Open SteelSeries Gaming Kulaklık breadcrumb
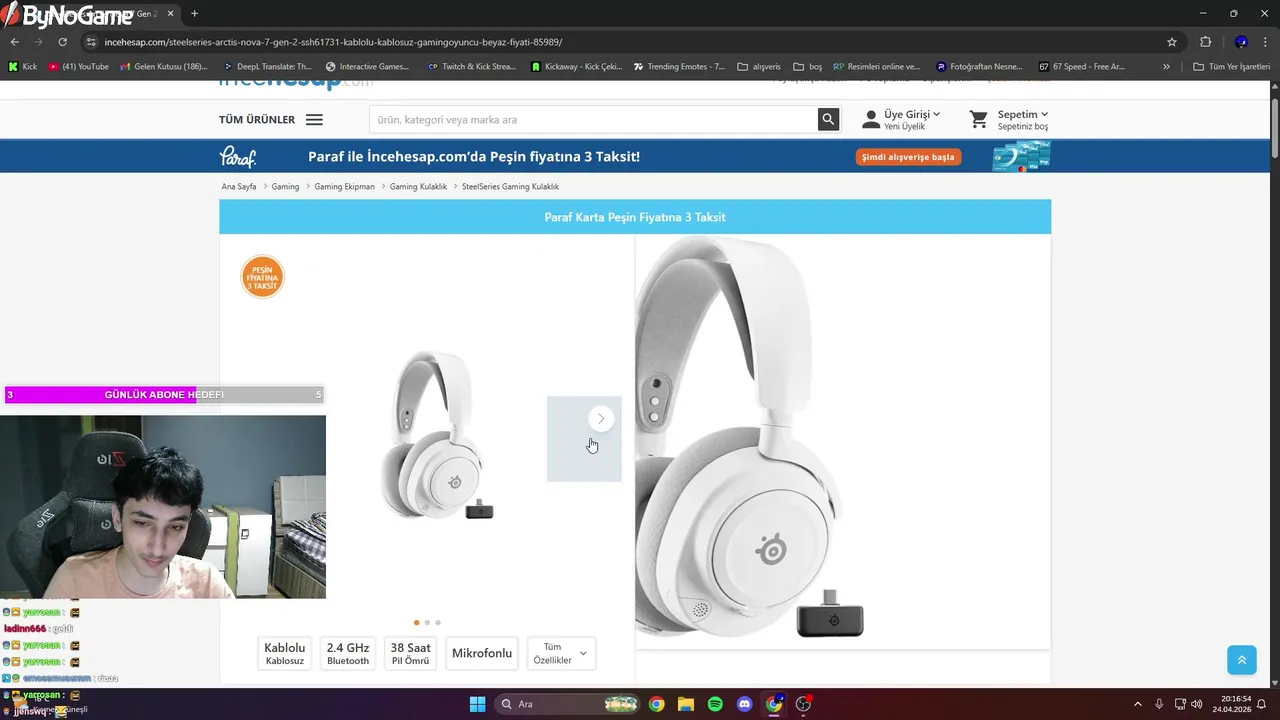This screenshot has width=1280, height=720. click(x=510, y=187)
